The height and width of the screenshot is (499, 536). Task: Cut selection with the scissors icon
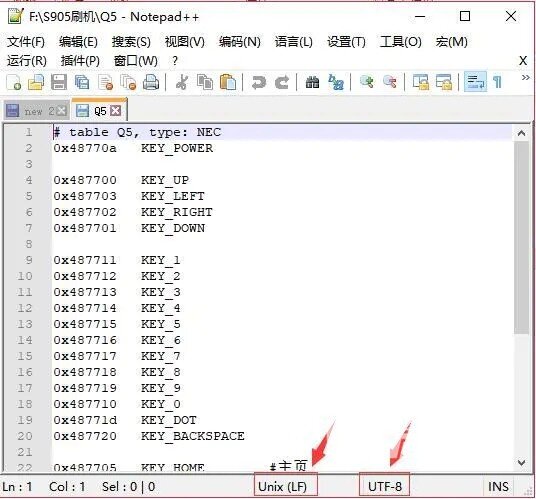182,82
